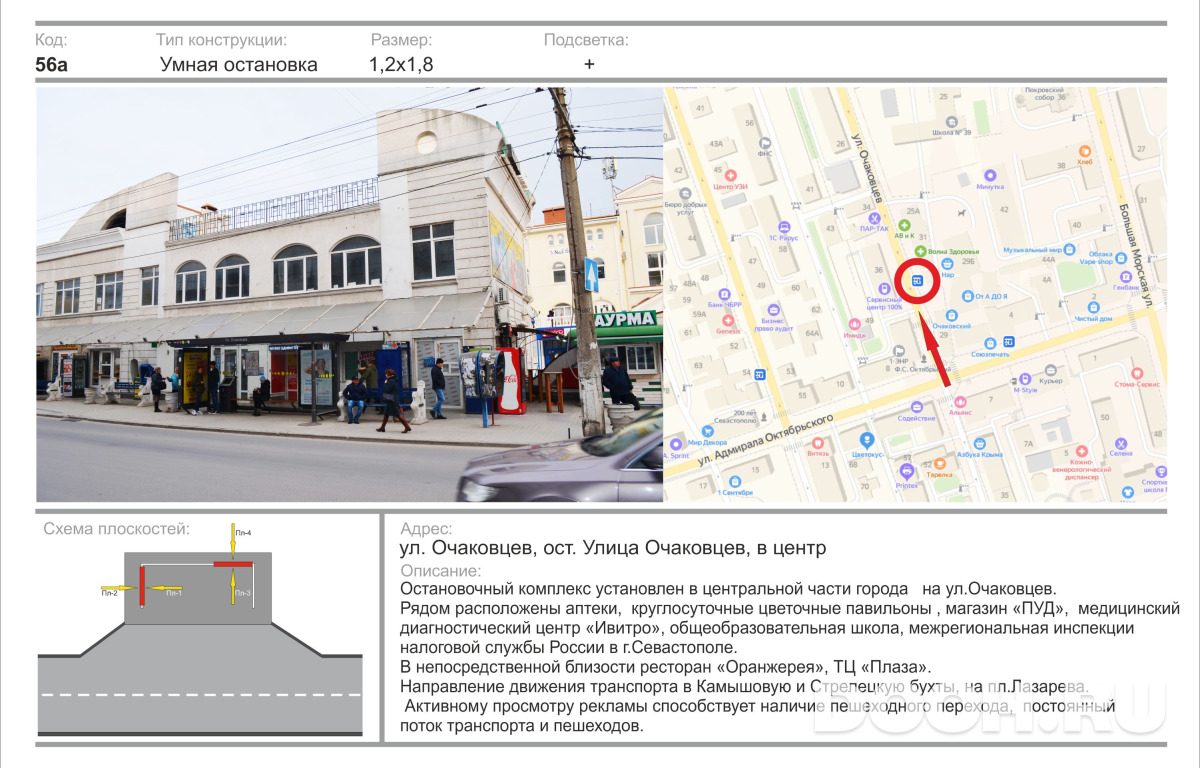The height and width of the screenshot is (768, 1200).
Task: Click the M-Style map marker icon
Action: point(1024,380)
